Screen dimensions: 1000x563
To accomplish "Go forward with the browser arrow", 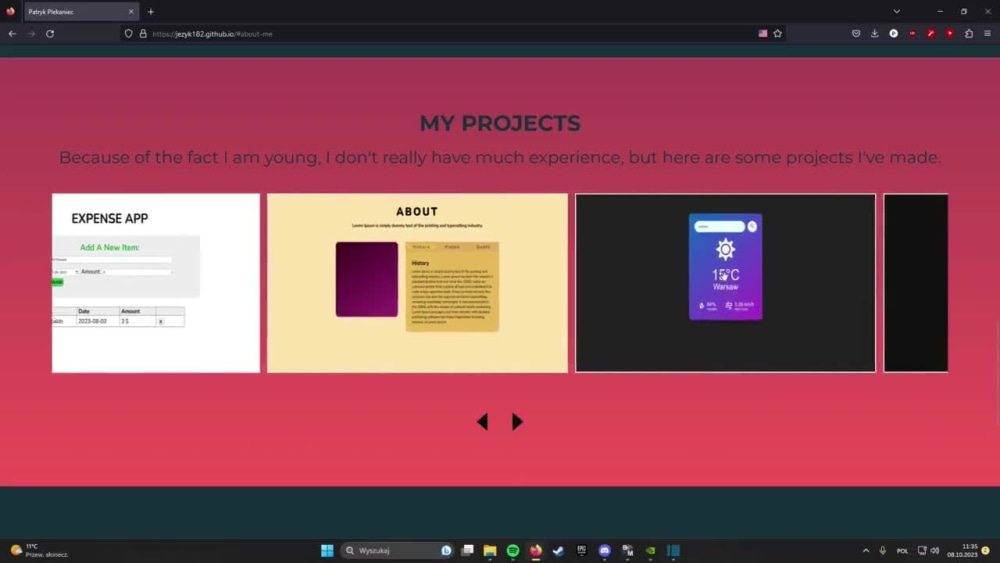I will coord(31,34).
